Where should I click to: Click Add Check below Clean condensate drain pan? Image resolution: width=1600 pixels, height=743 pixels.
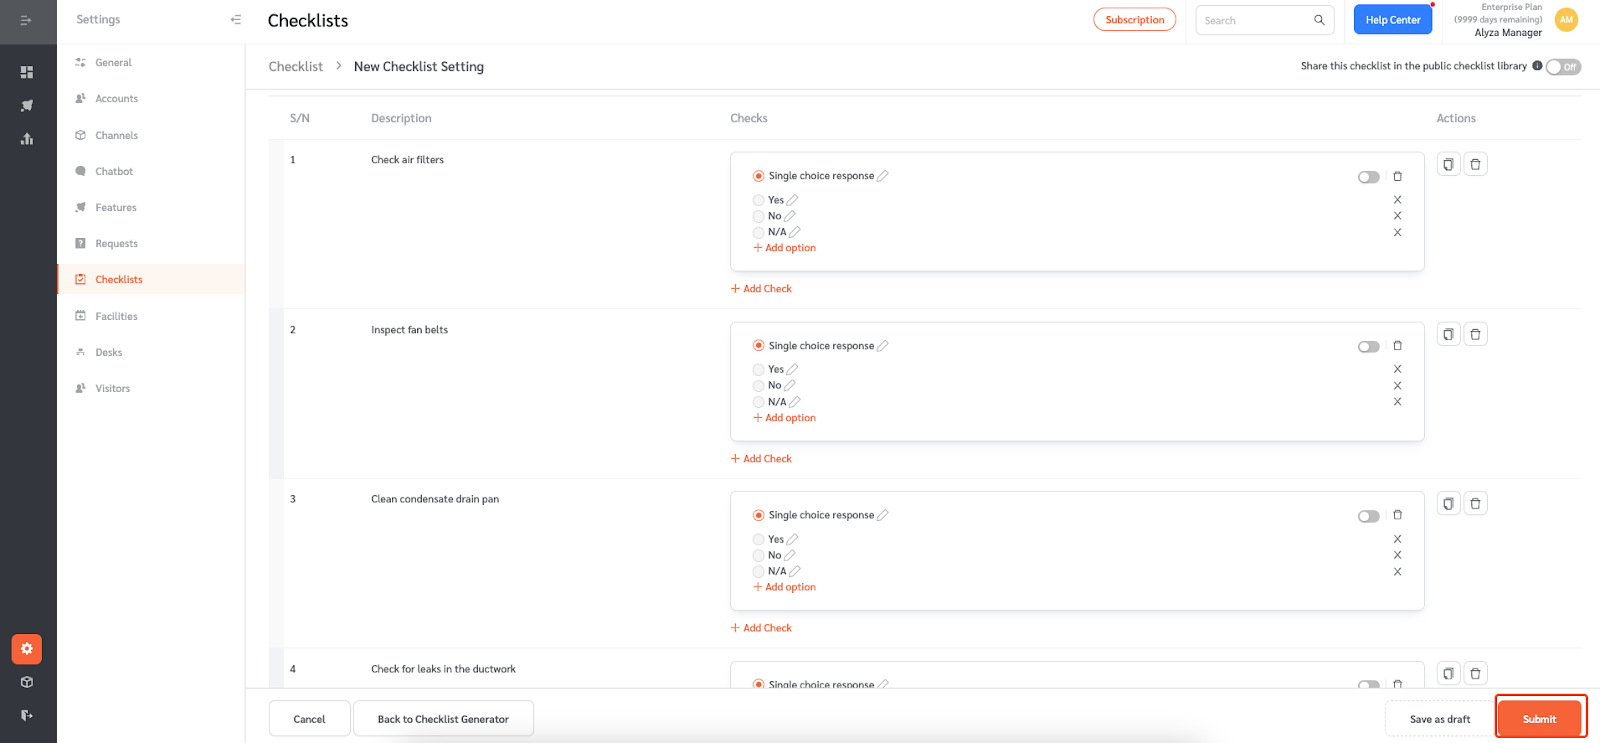pyautogui.click(x=761, y=628)
